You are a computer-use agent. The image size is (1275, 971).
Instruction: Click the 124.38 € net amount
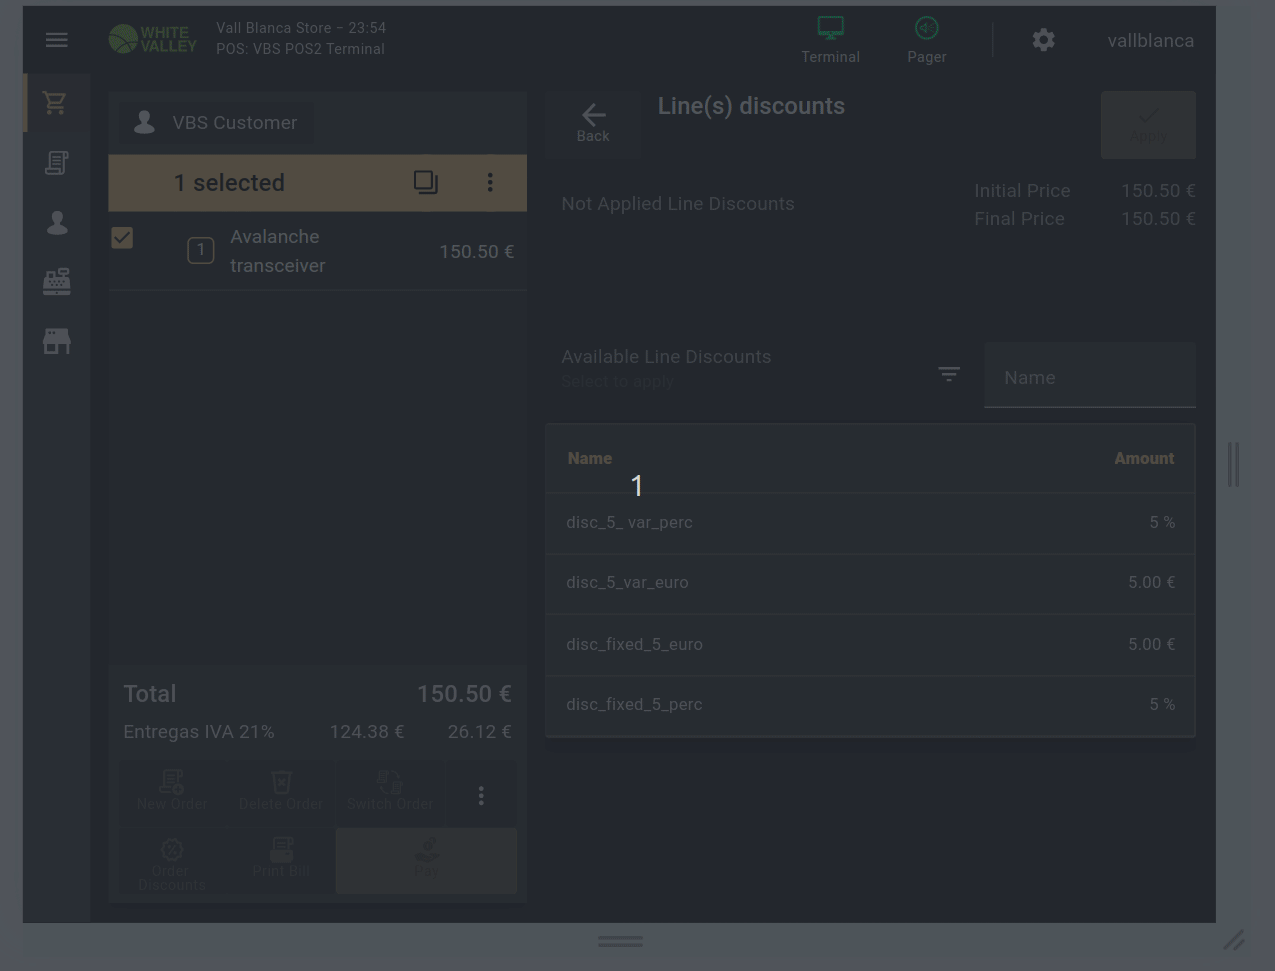pos(367,732)
